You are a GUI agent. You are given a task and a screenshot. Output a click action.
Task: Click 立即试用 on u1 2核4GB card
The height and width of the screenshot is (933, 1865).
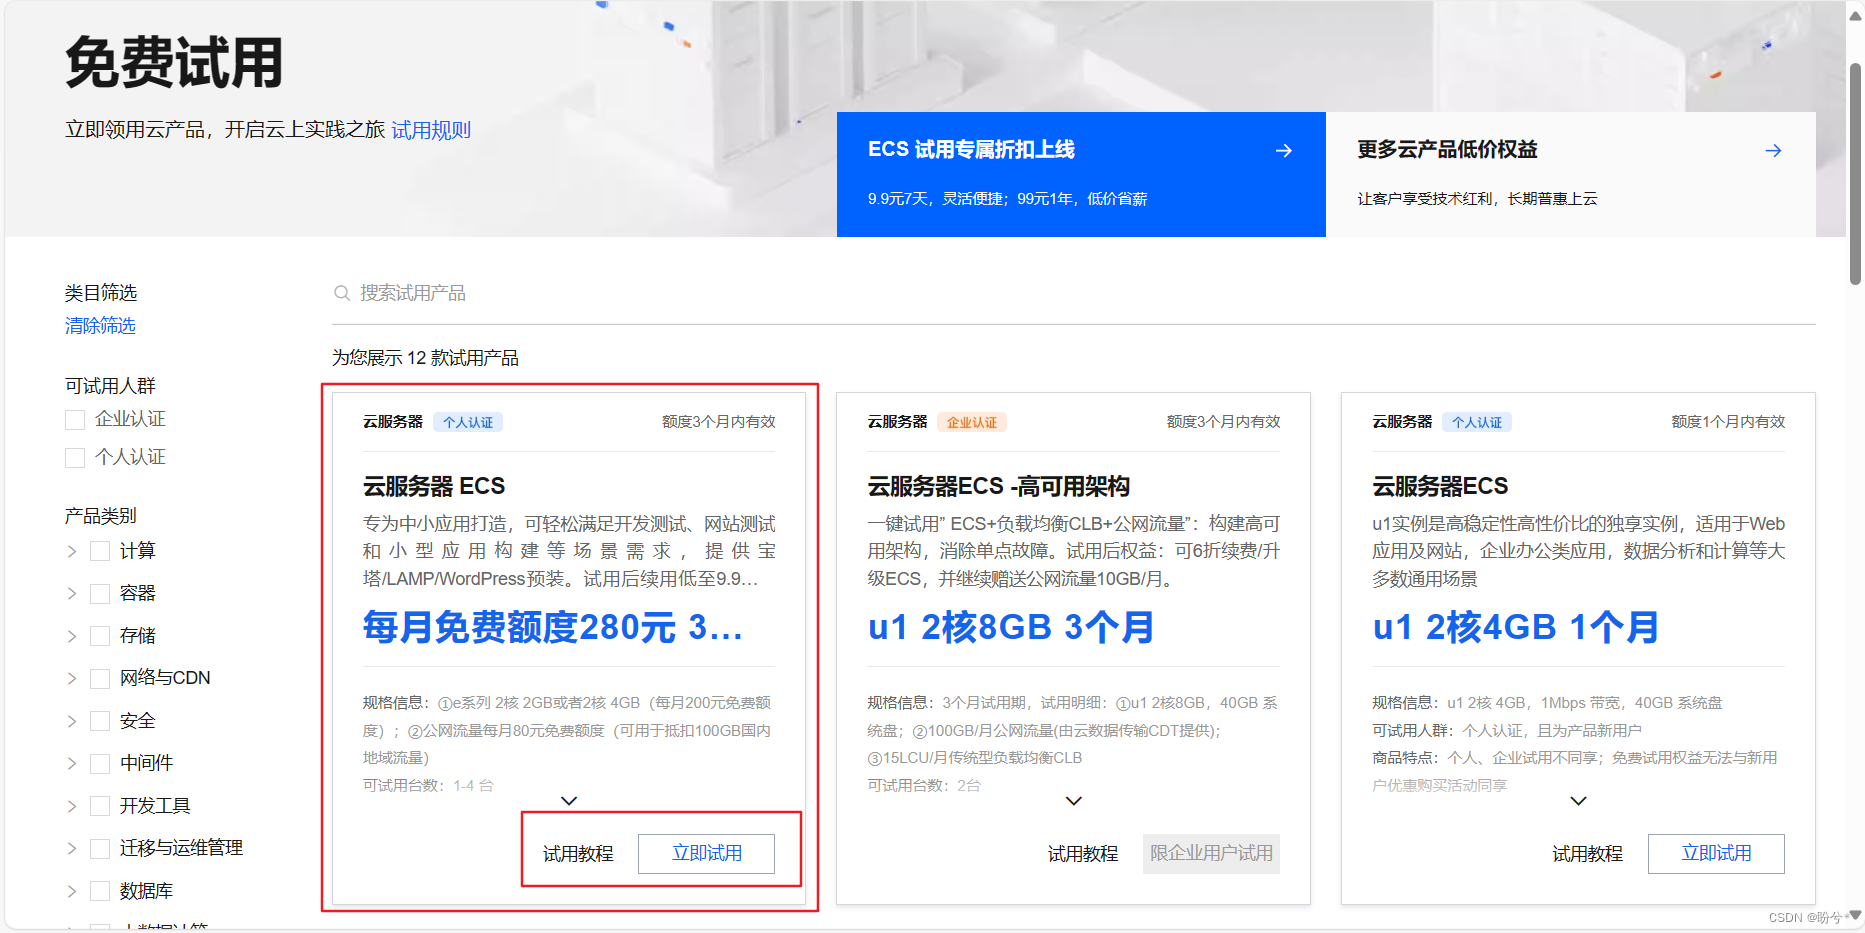pos(1716,854)
